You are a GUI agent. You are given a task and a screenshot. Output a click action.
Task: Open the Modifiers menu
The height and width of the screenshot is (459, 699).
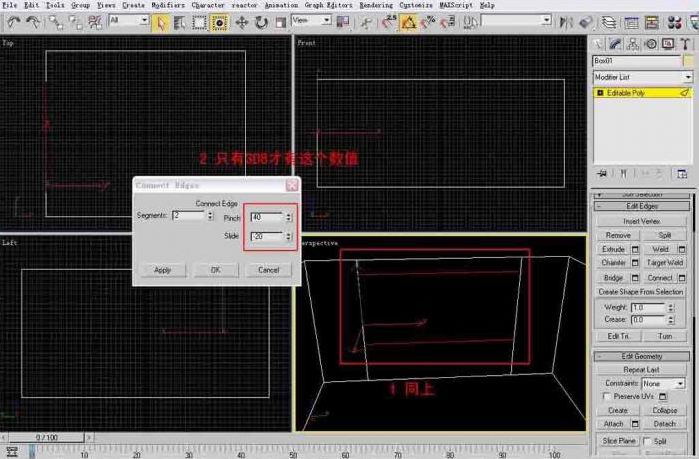click(166, 5)
